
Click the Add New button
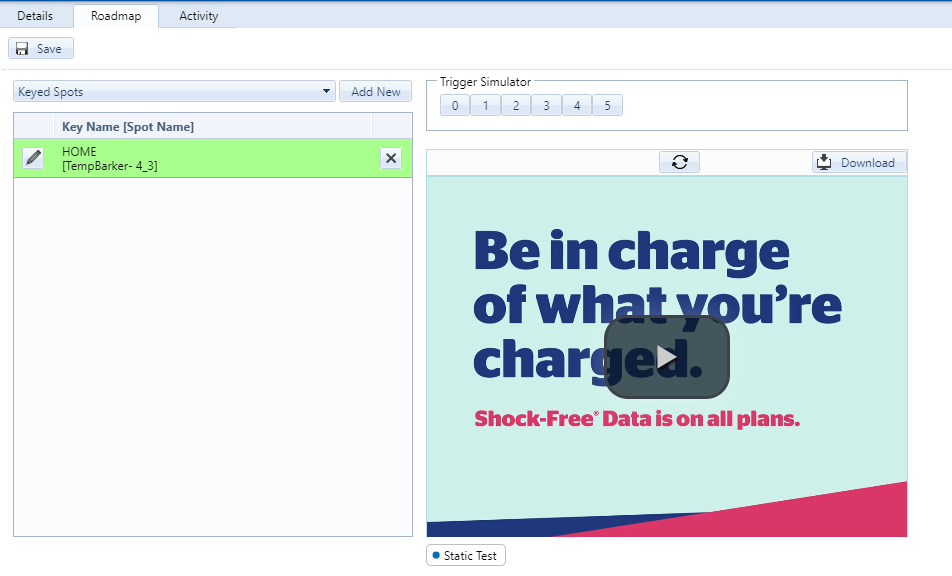pos(375,92)
